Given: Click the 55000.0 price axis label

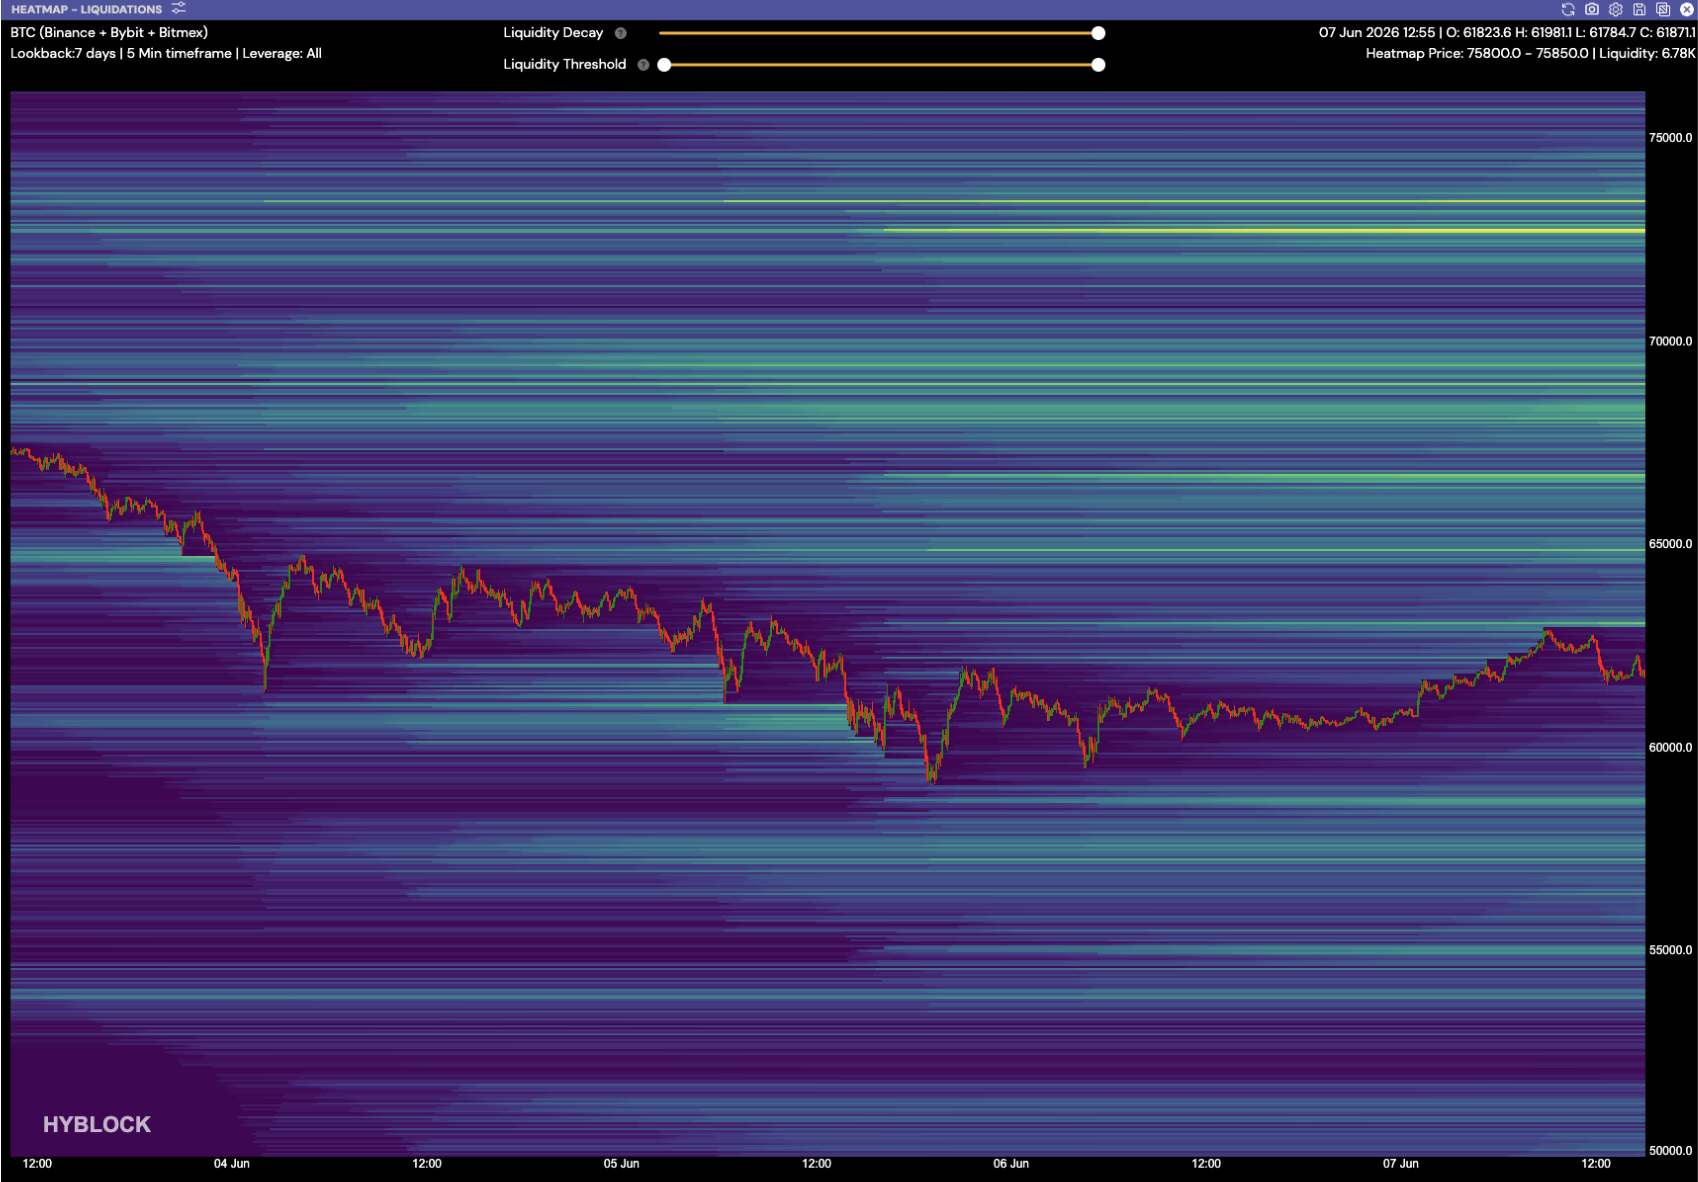Looking at the screenshot, I should [x=1670, y=950].
